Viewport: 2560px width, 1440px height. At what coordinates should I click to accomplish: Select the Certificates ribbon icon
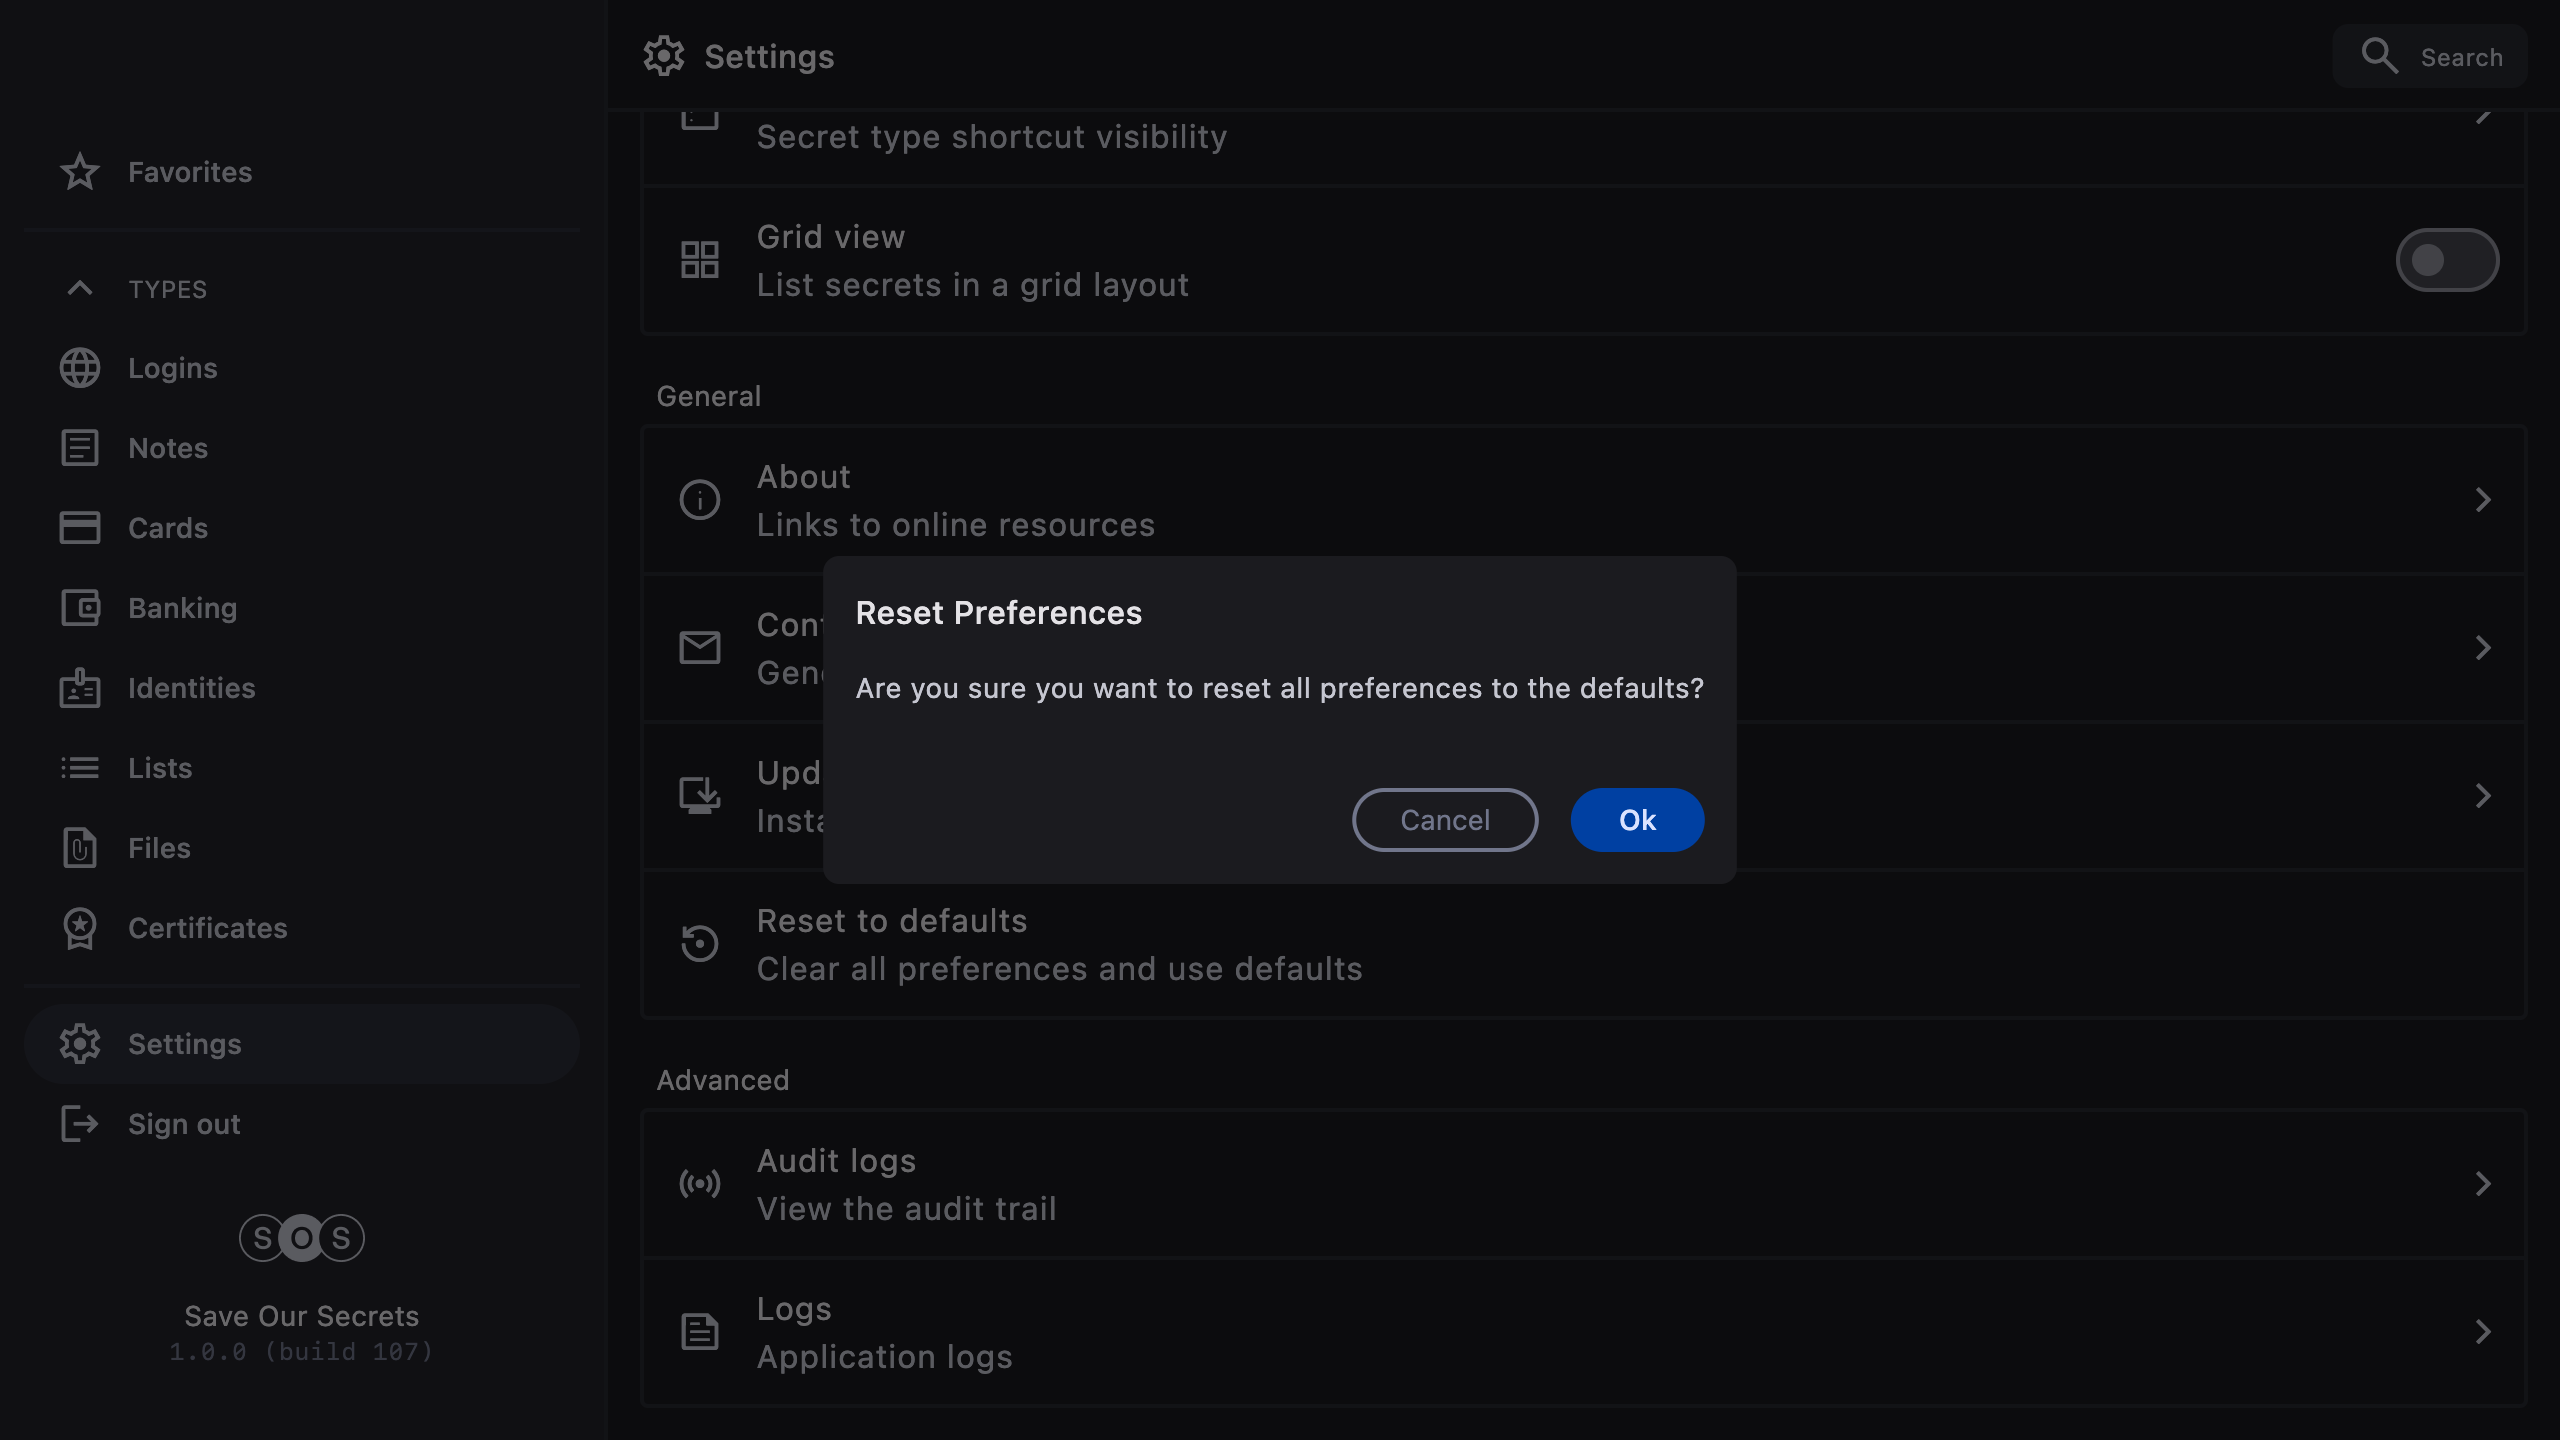pyautogui.click(x=80, y=928)
